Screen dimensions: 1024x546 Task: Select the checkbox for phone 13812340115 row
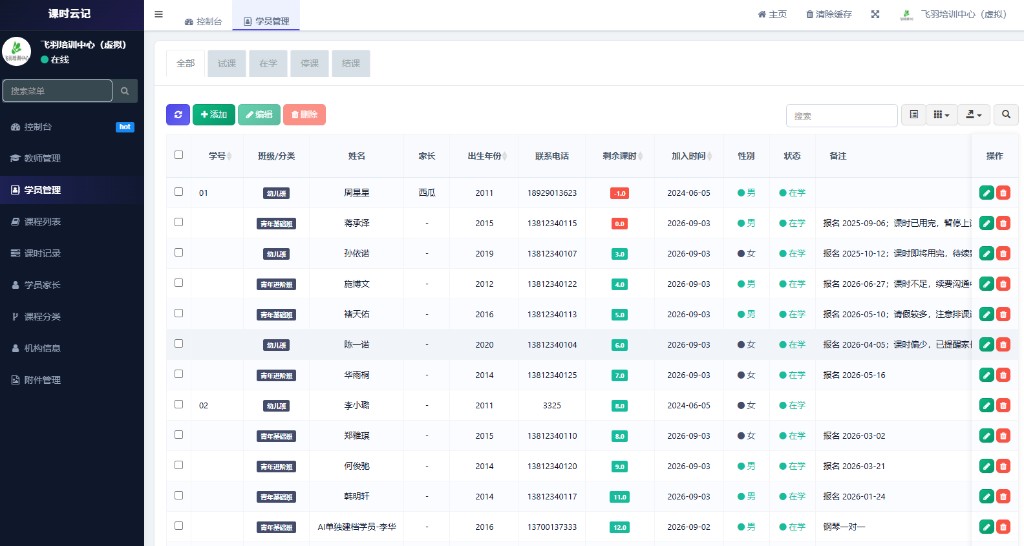click(179, 222)
